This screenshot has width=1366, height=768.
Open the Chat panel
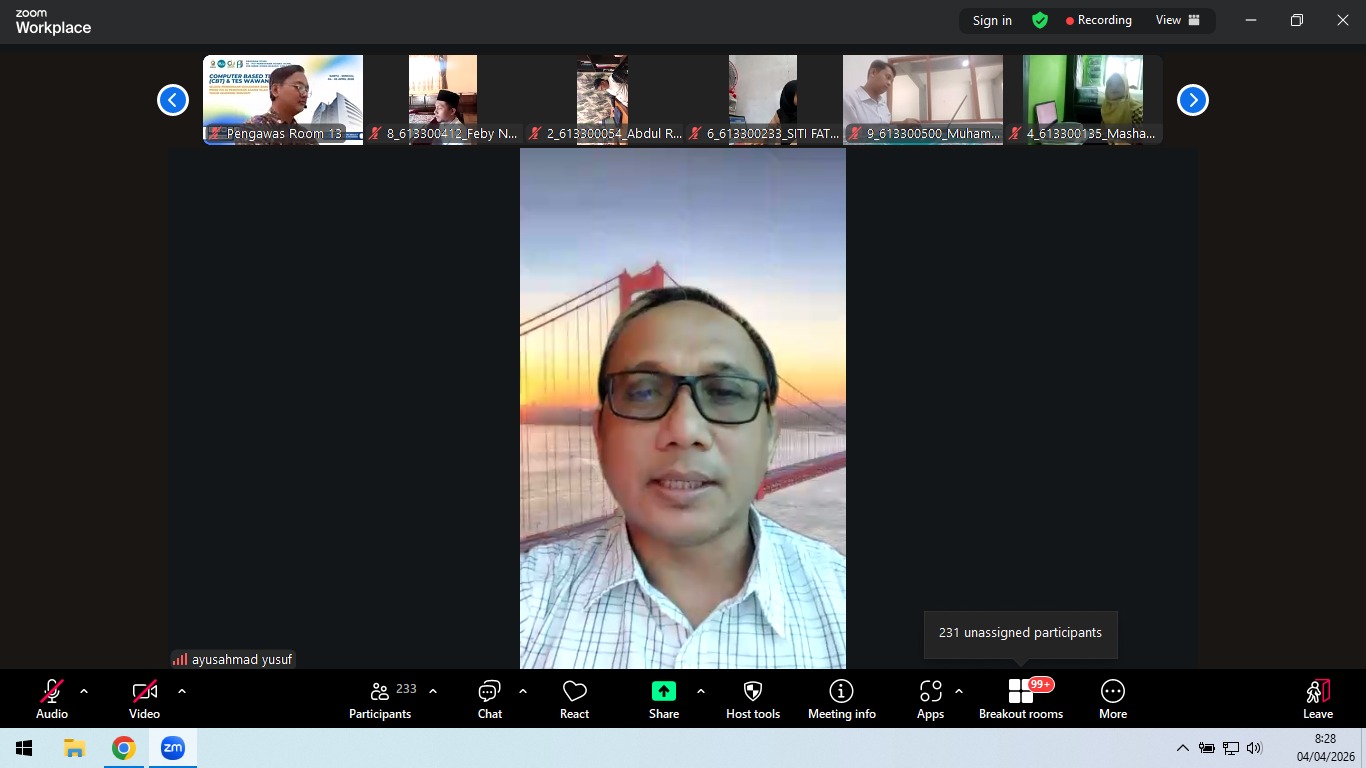(489, 699)
